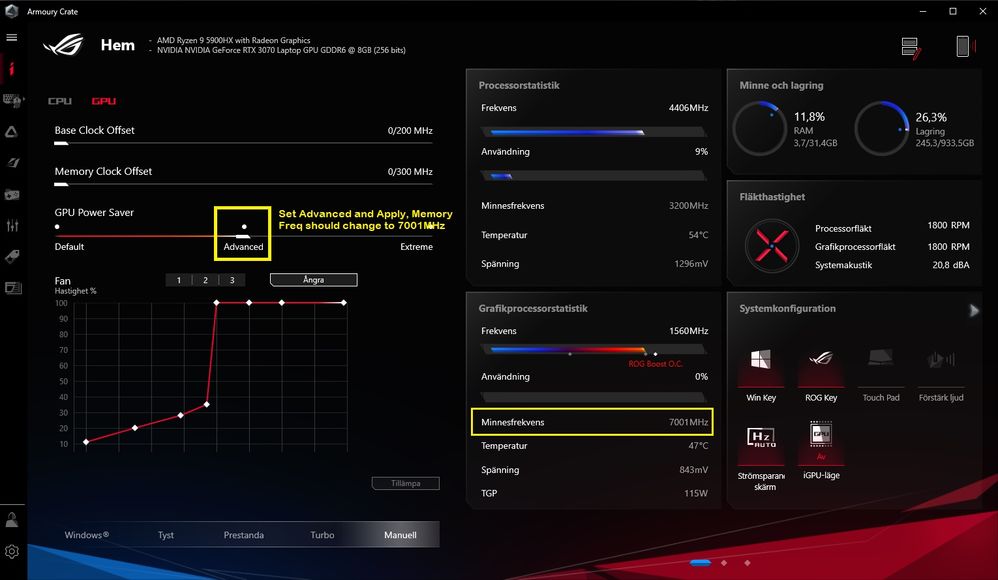The width and height of the screenshot is (998, 580).
Task: Open the Game Library gamepad icon
Action: pyautogui.click(x=12, y=195)
